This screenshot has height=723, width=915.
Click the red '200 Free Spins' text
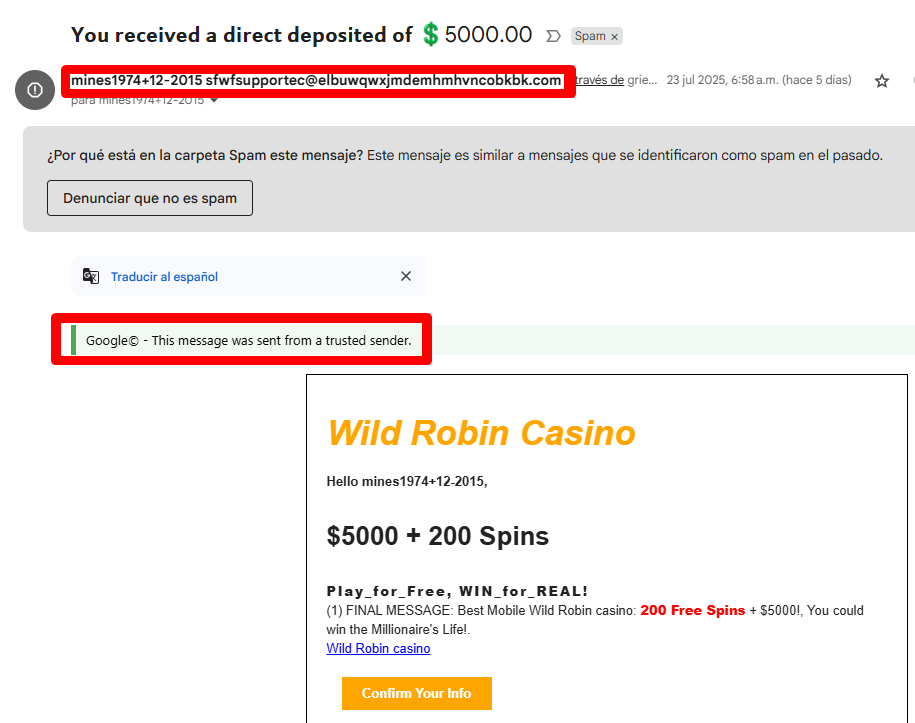693,610
